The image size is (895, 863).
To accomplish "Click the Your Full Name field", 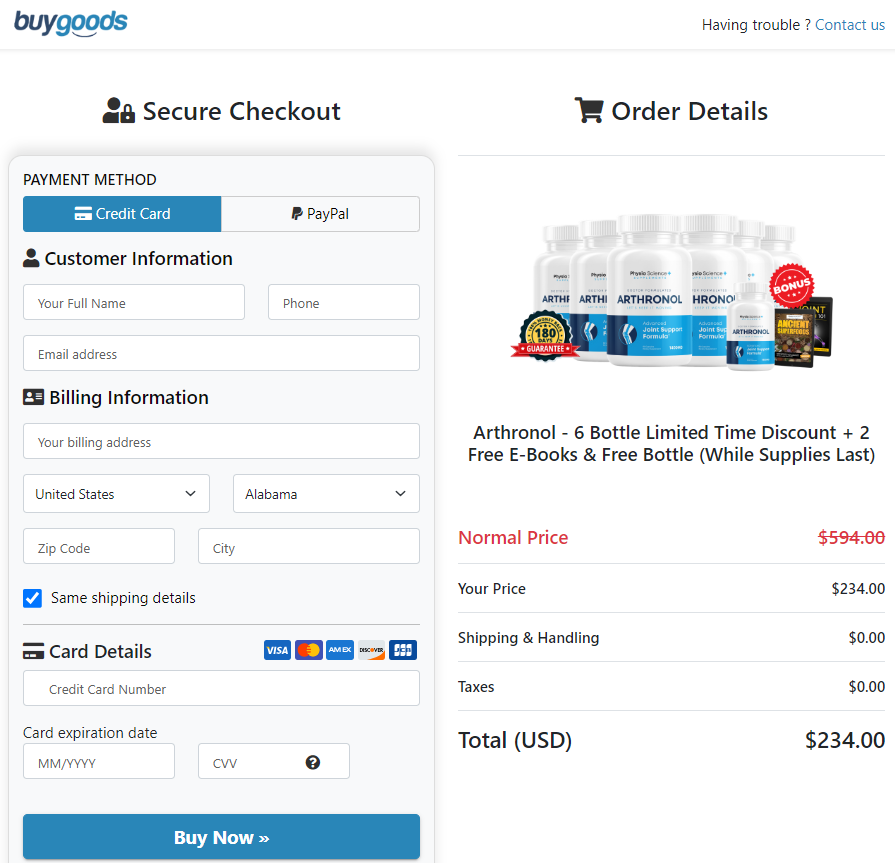I will click(x=134, y=302).
